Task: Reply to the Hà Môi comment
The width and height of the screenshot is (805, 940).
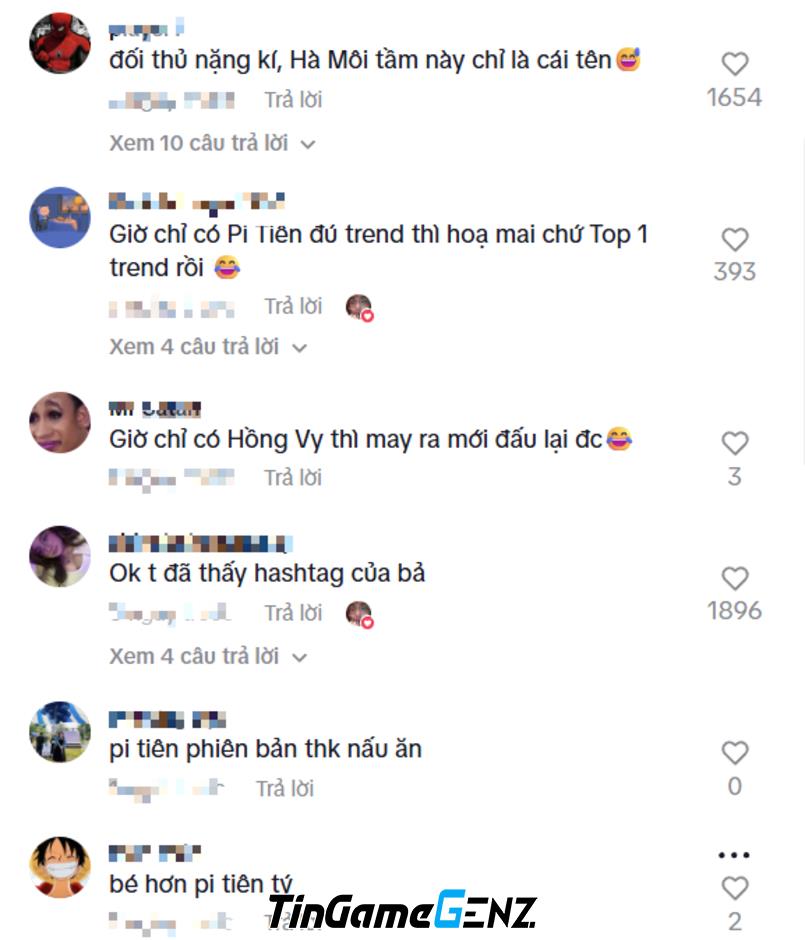Action: (293, 100)
